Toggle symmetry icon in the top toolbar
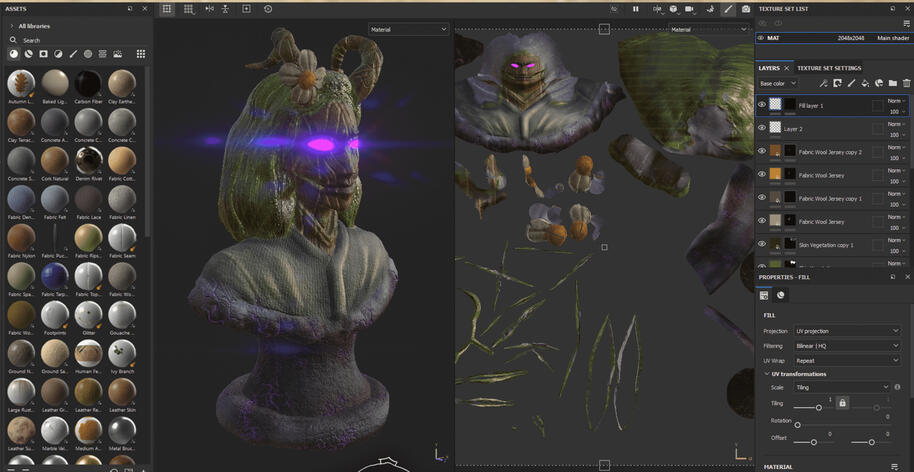 click(209, 9)
